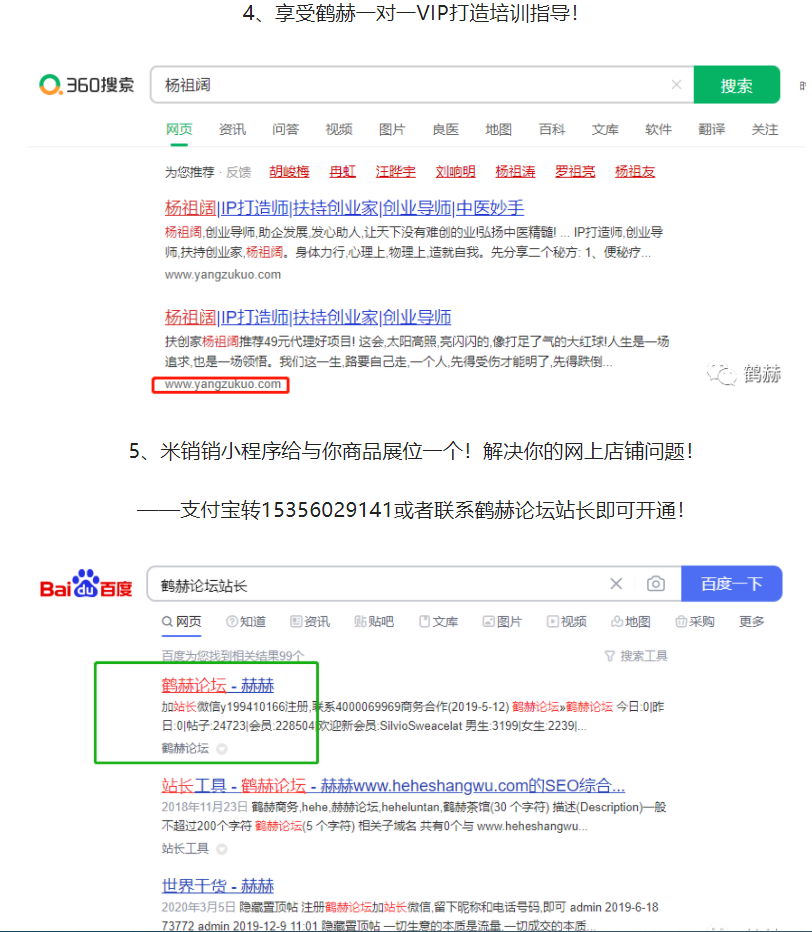Clear the Baidu search query
This screenshot has height=932, width=812.
pyautogui.click(x=616, y=584)
